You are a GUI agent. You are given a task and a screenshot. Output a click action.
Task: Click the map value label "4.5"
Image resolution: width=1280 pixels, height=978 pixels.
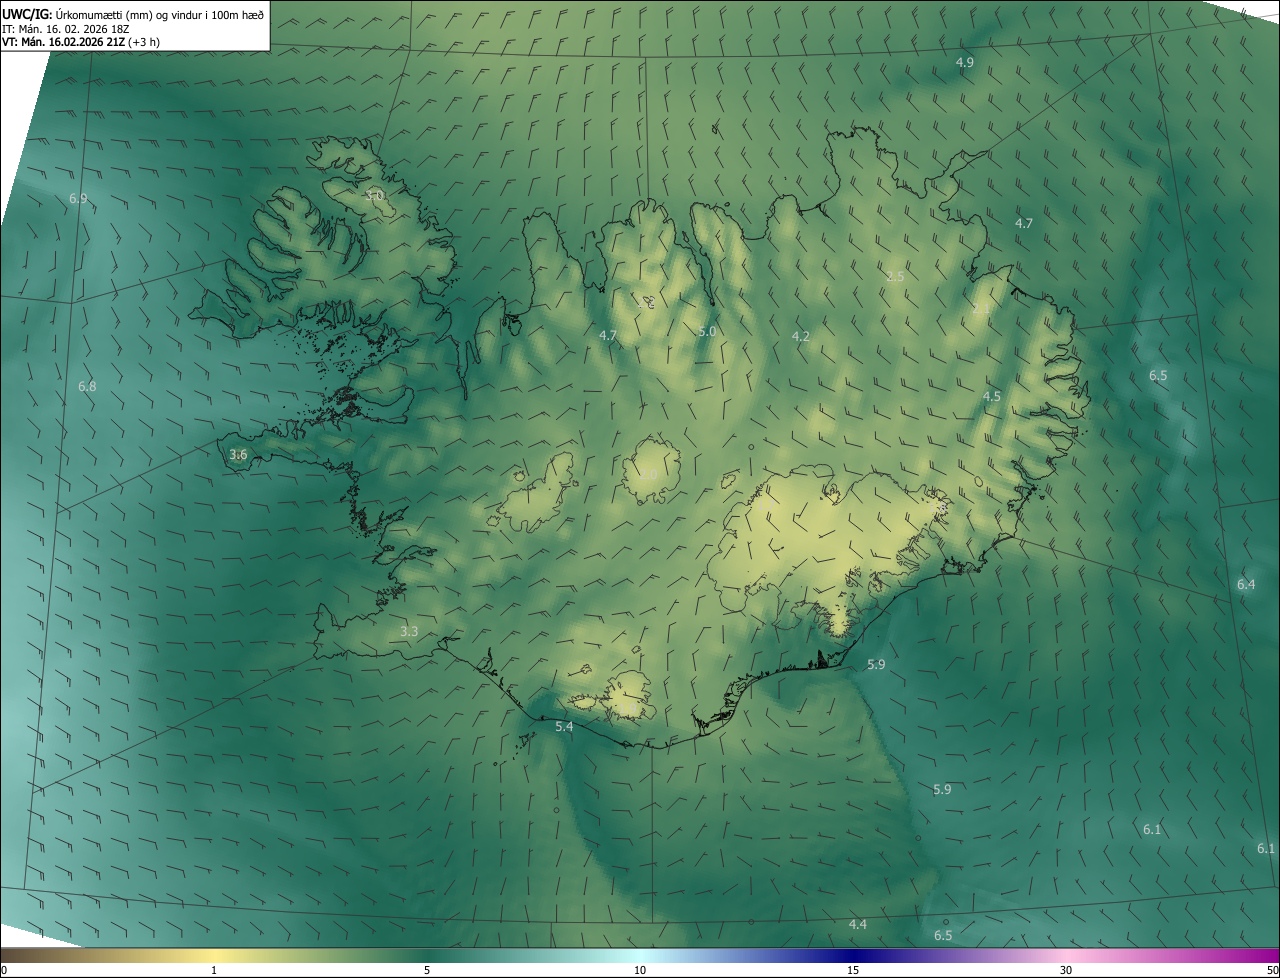991,396
